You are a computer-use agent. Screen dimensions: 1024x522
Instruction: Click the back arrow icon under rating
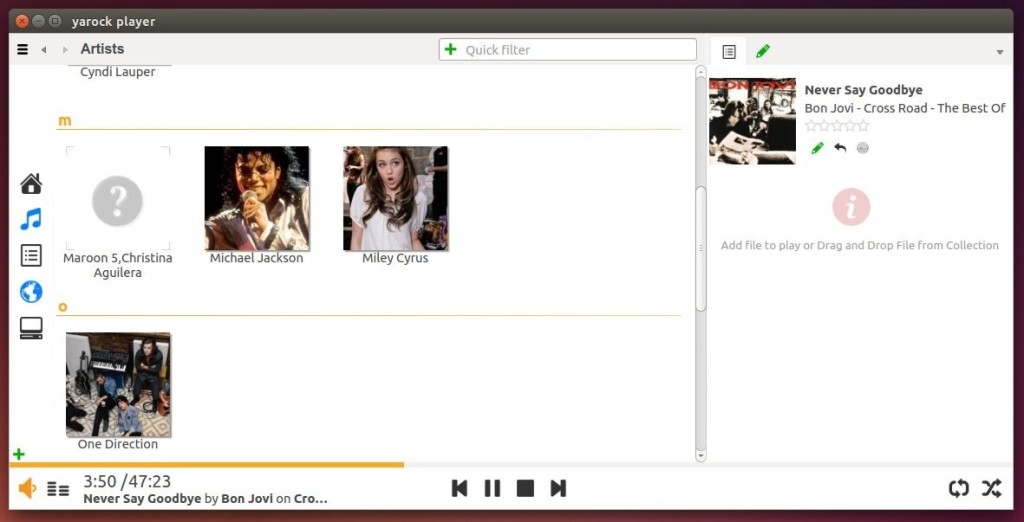point(840,148)
